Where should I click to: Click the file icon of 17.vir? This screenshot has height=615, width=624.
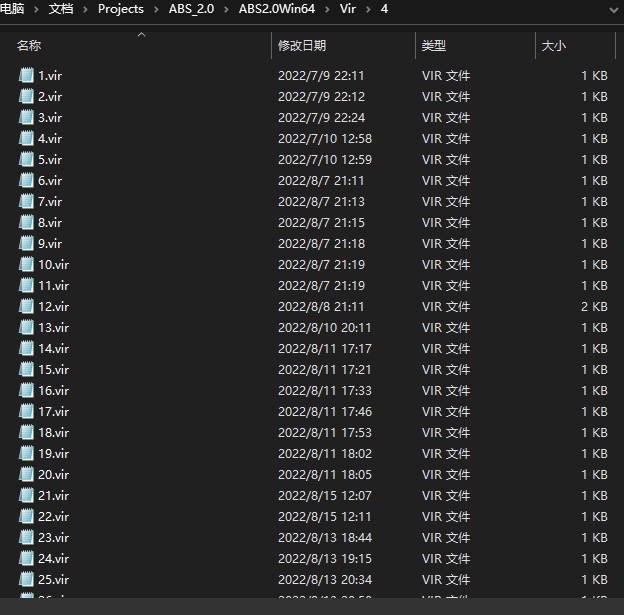click(26, 411)
